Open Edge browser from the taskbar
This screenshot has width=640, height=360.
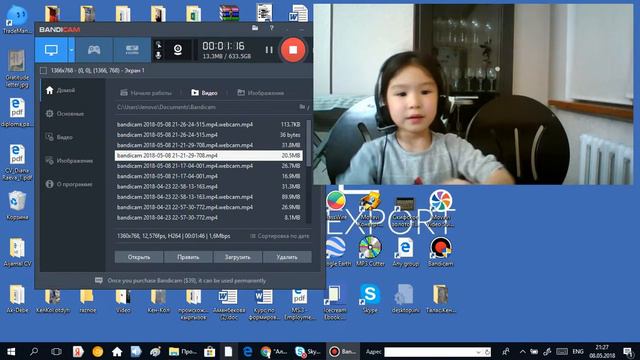pyautogui.click(x=247, y=351)
